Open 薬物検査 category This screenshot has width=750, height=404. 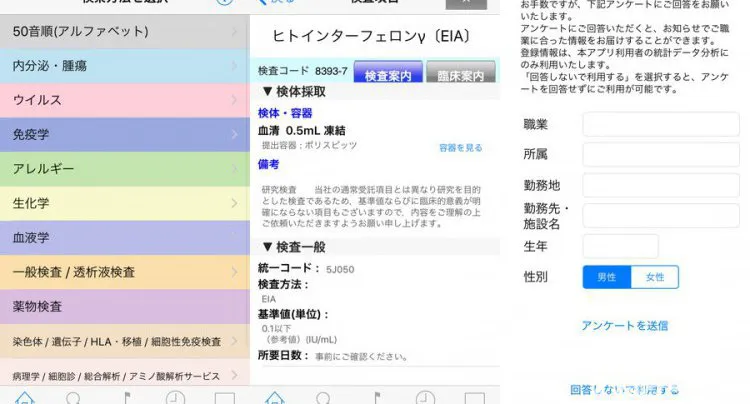click(x=125, y=306)
